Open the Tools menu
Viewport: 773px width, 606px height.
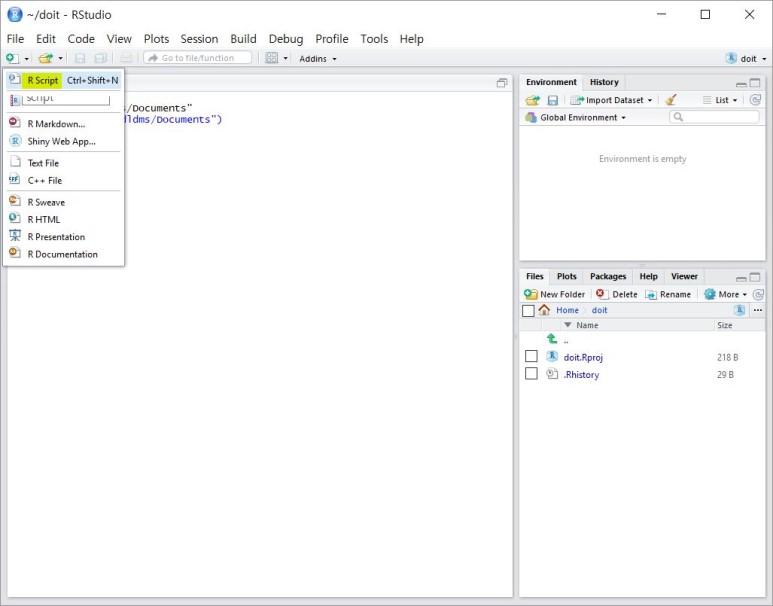tap(374, 39)
